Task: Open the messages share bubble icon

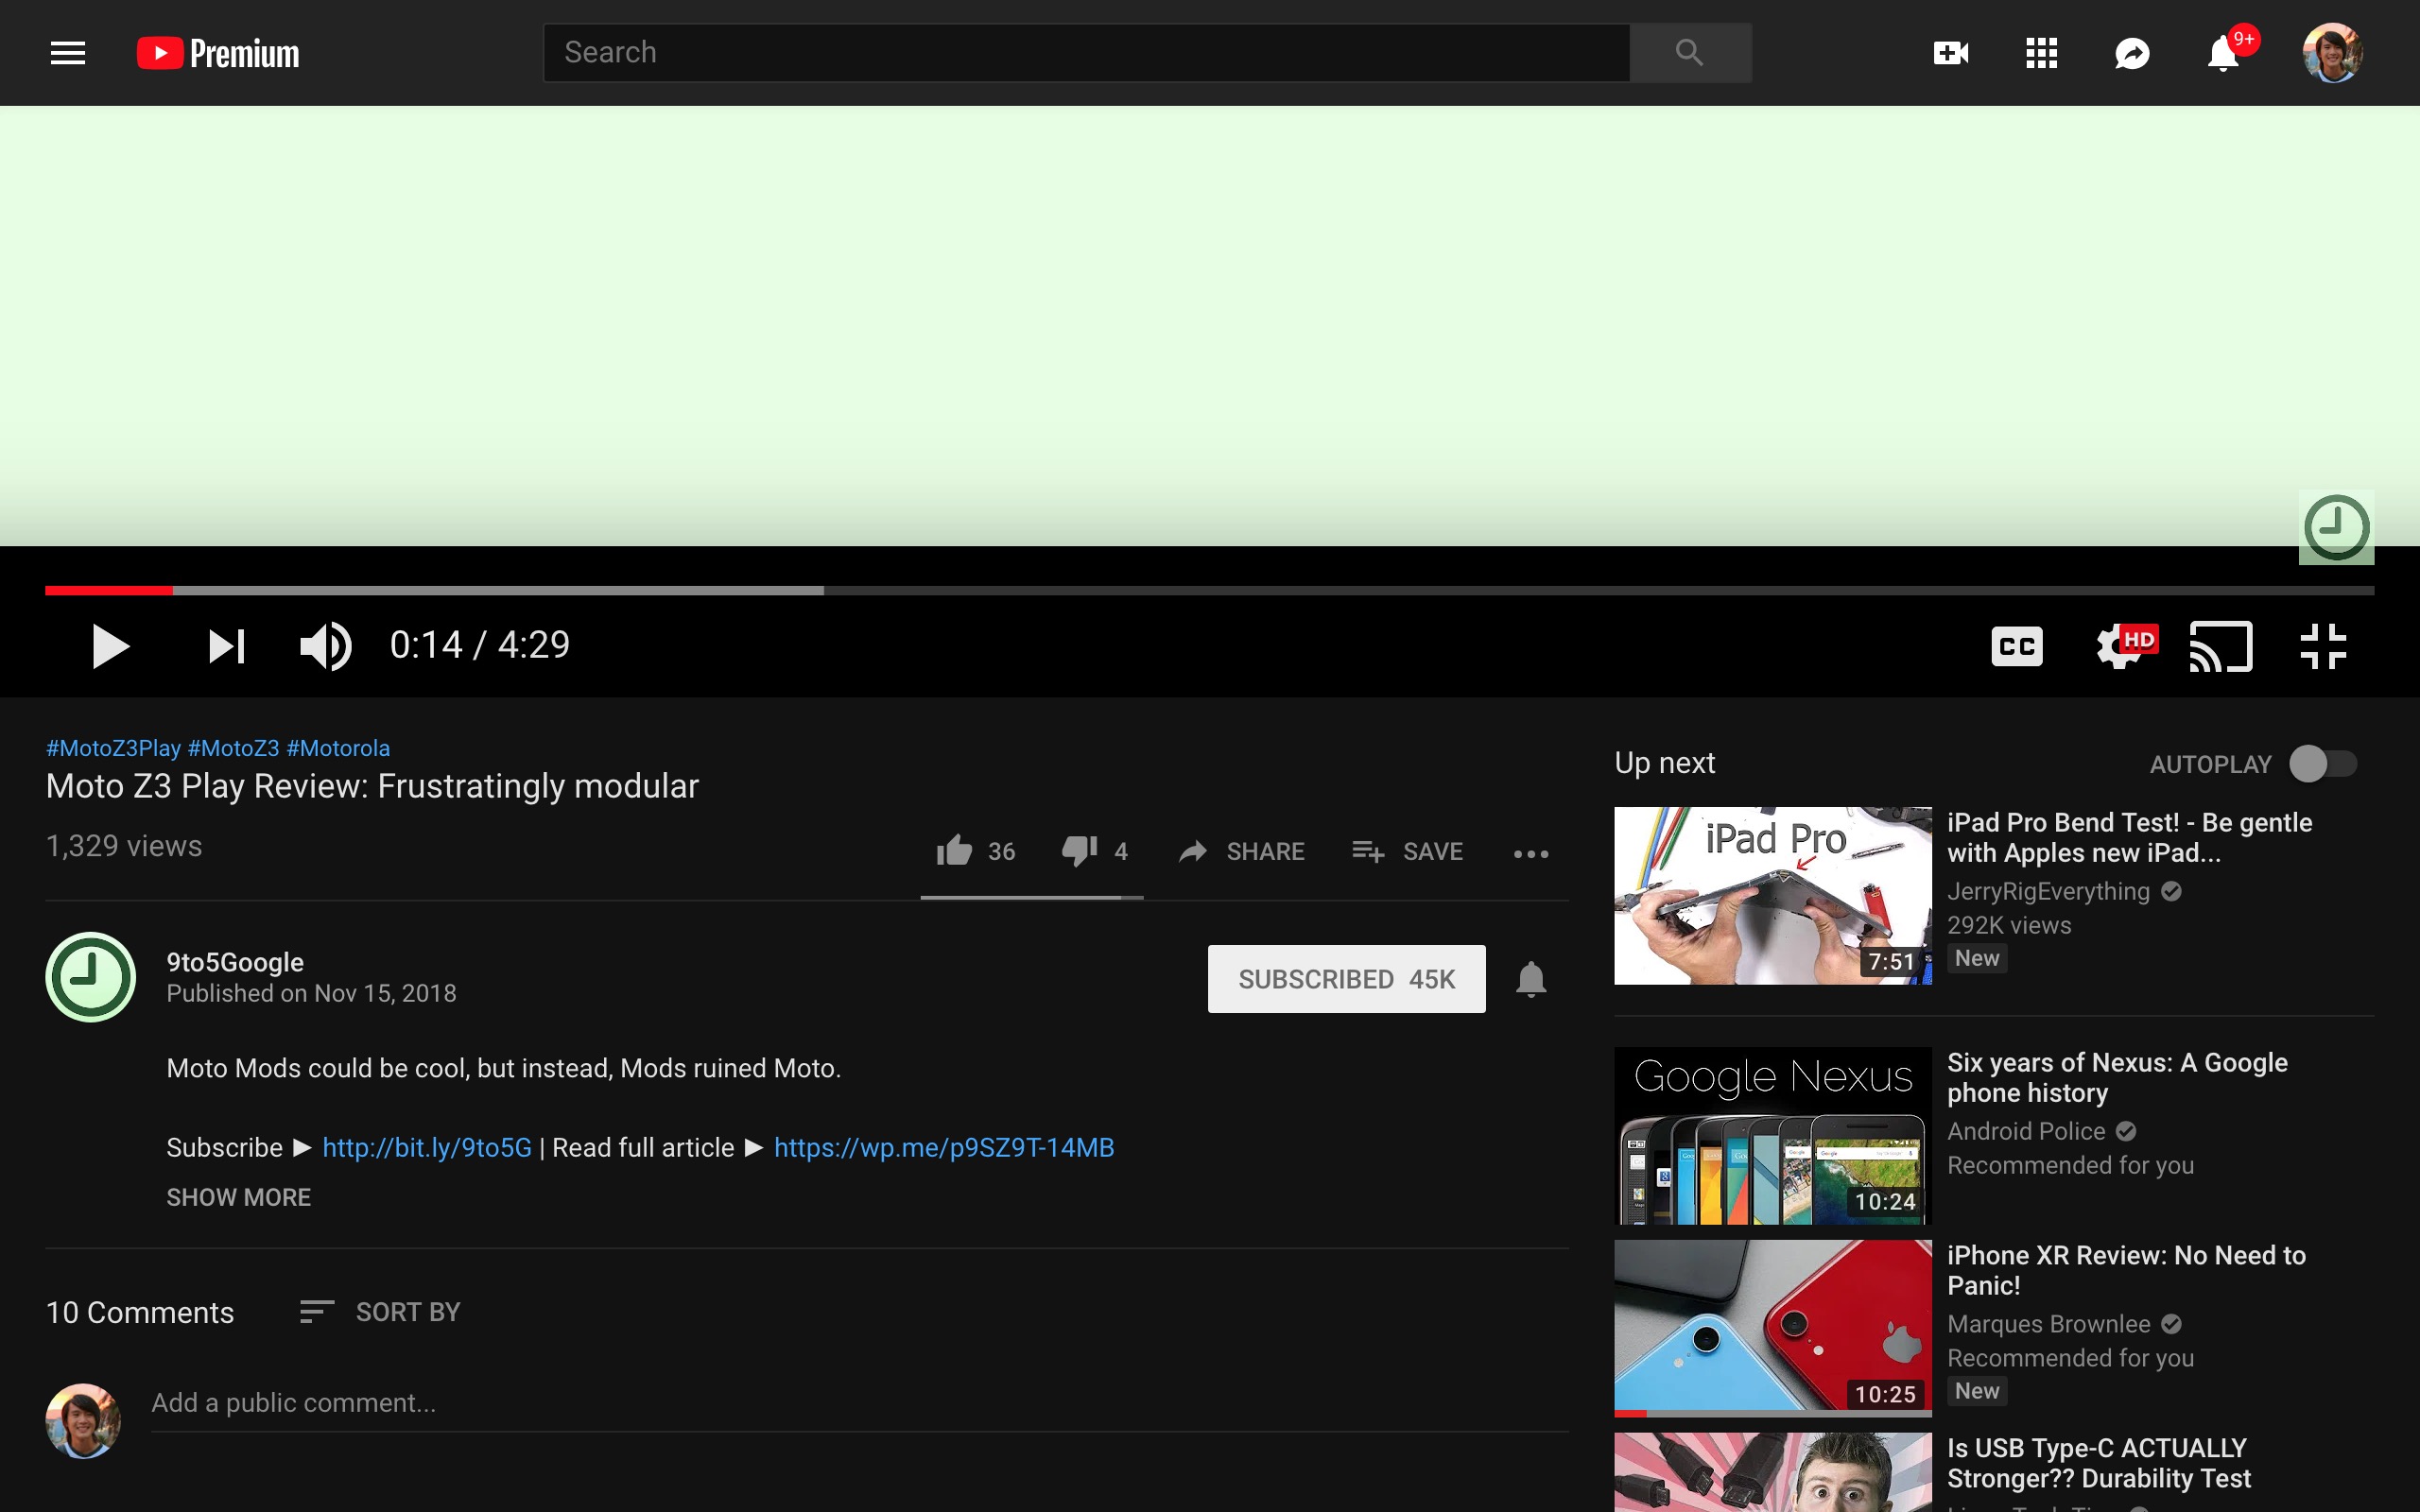Action: pyautogui.click(x=2132, y=53)
